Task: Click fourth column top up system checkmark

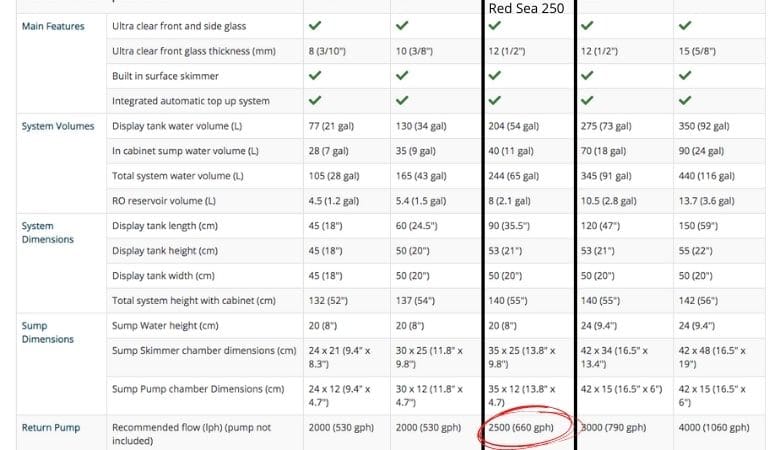Action: coord(587,100)
